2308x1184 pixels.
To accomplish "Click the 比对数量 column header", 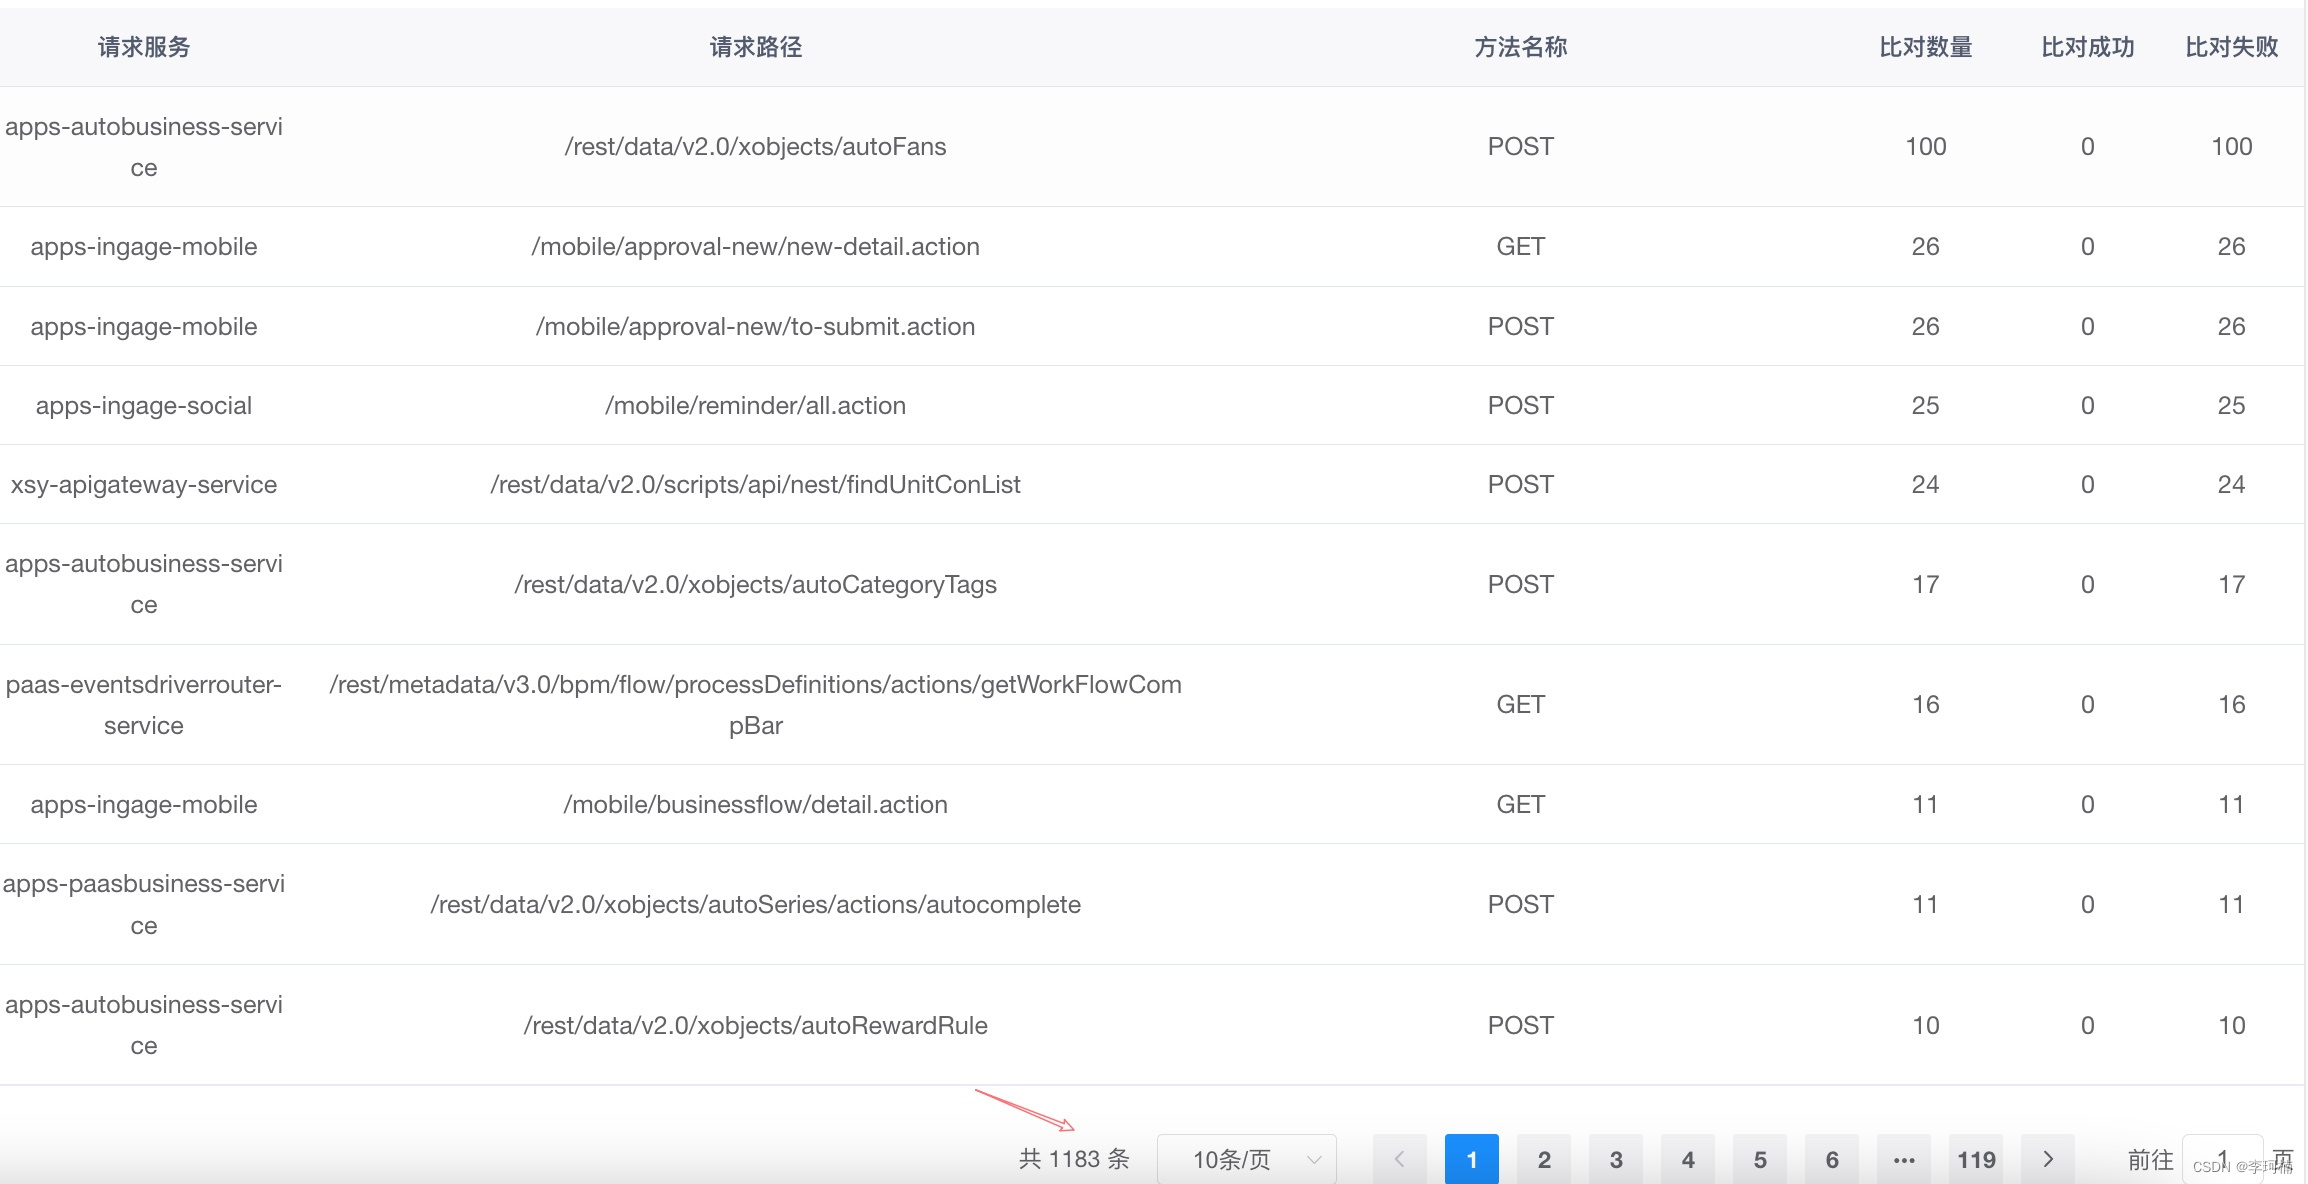I will tap(1925, 47).
